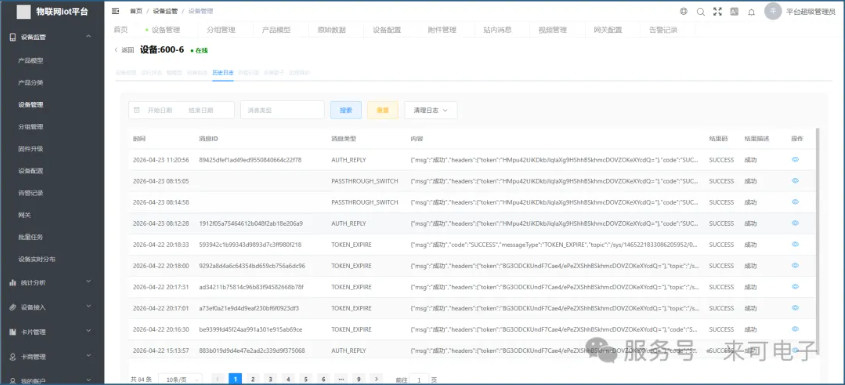Image resolution: width=845 pixels, height=385 pixels.
Task: Click the blue 搜索 search button
Action: point(346,110)
